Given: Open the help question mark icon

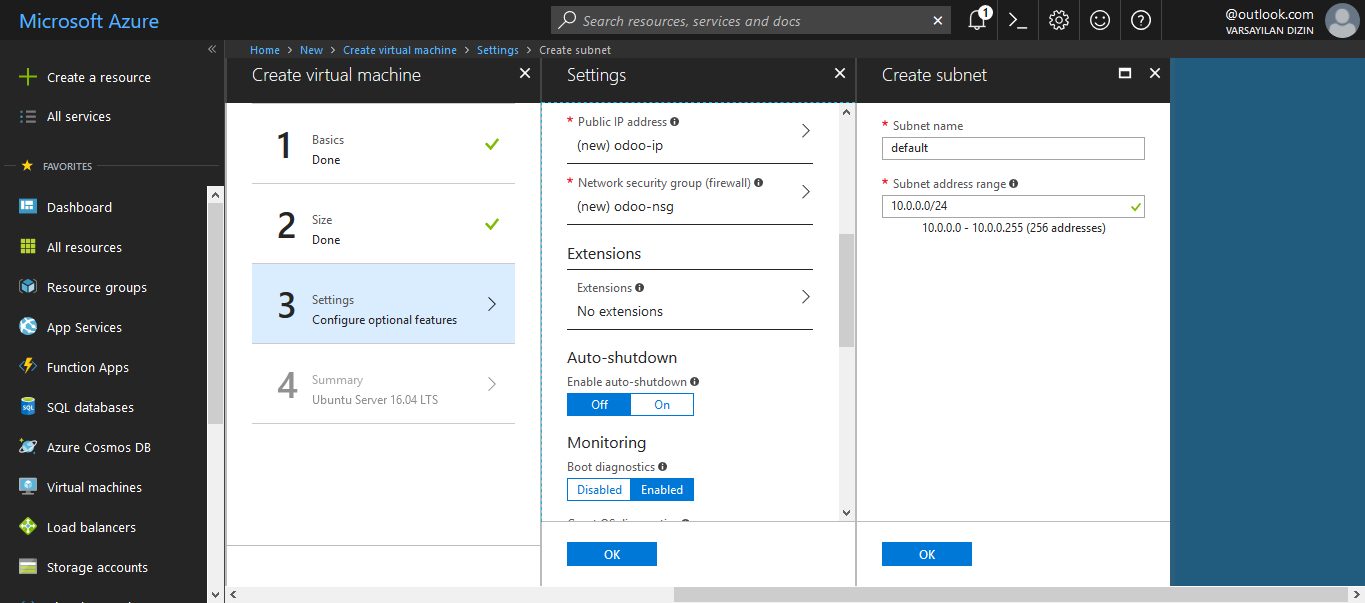Looking at the screenshot, I should click(1141, 20).
